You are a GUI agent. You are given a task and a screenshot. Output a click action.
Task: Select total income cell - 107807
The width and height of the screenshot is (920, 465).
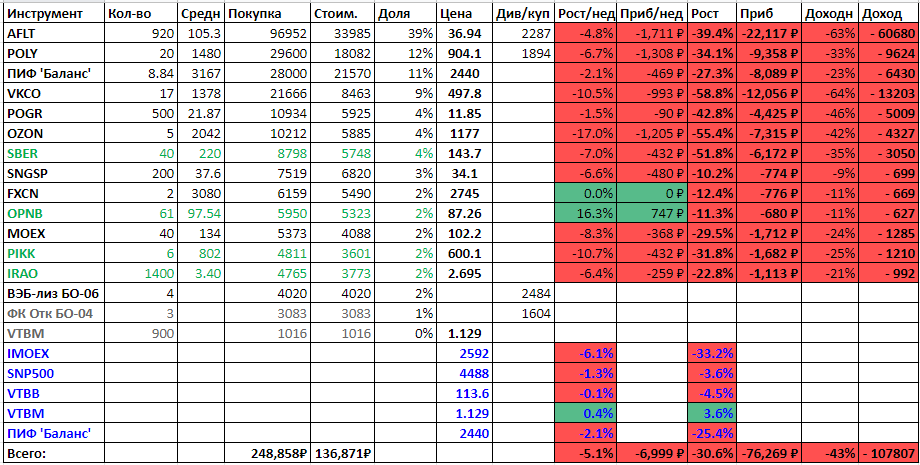point(888,453)
